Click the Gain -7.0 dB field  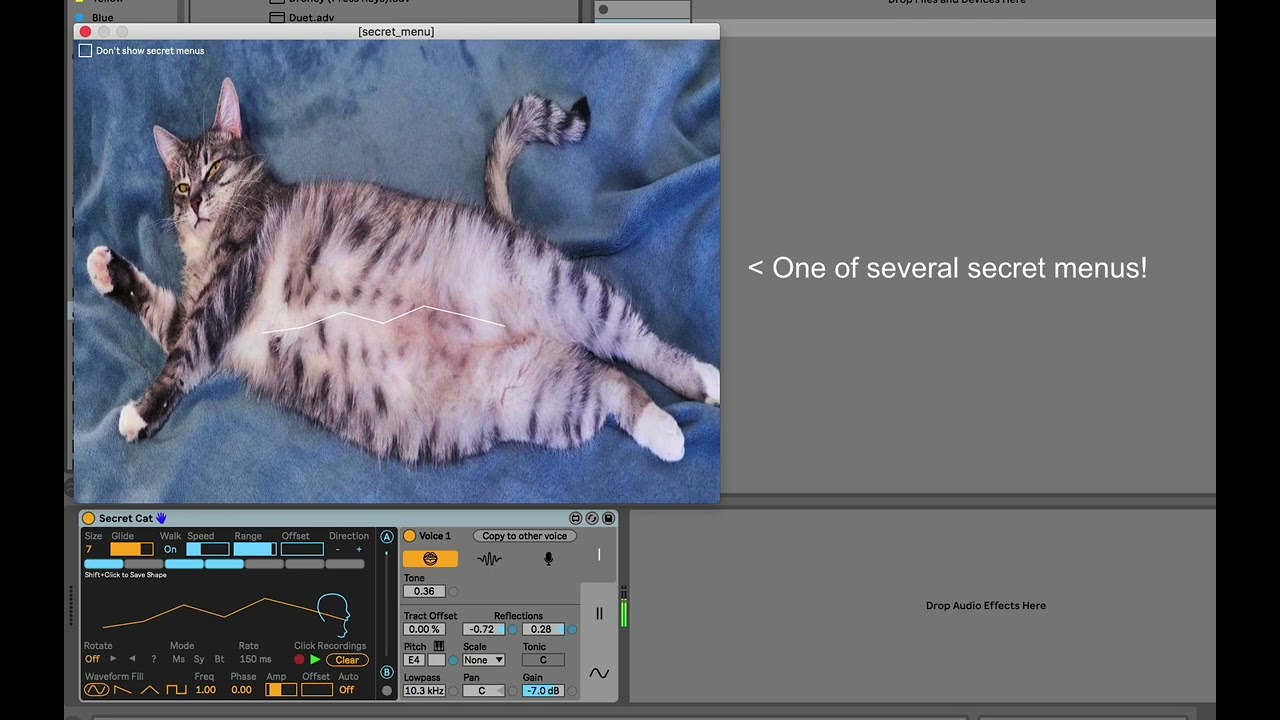tap(543, 691)
